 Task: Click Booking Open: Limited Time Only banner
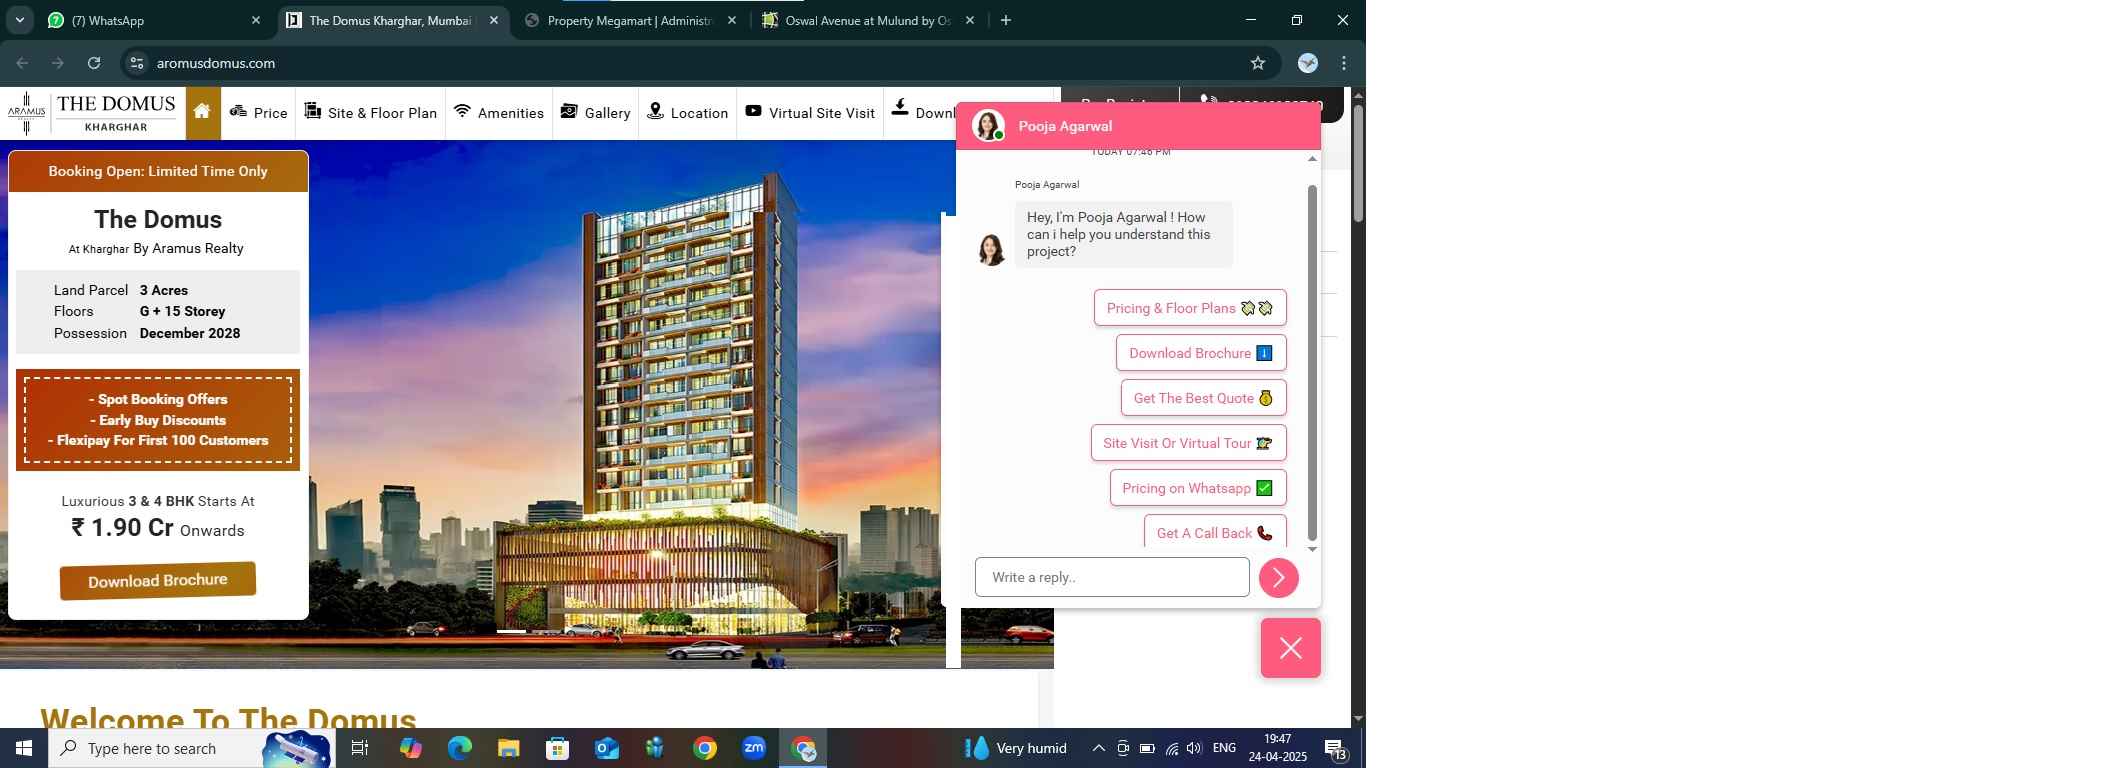click(158, 171)
